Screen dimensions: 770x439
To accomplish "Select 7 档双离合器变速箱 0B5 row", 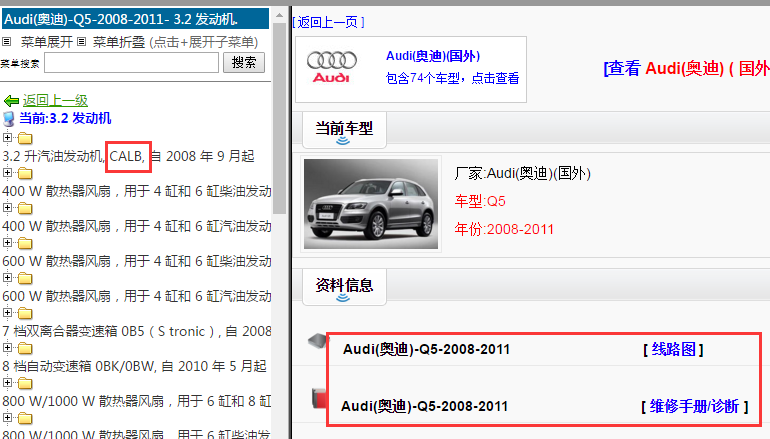I will coord(137,331).
